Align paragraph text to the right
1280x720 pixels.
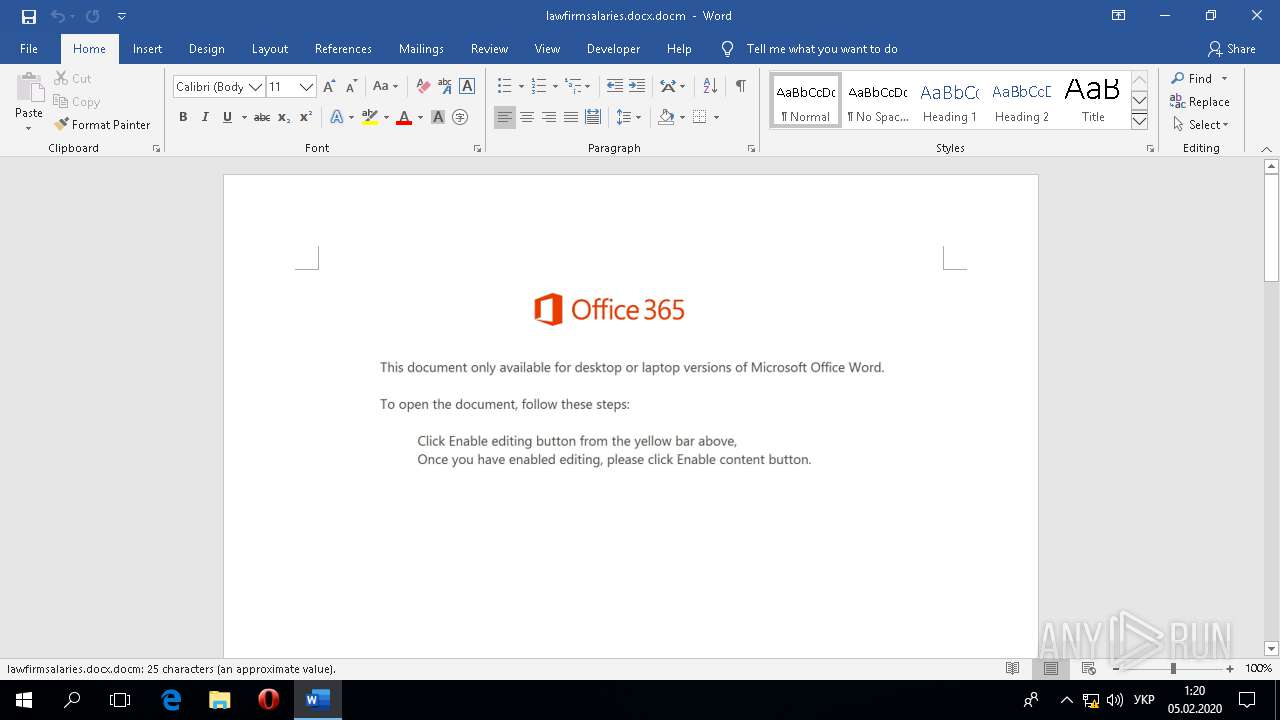coord(549,117)
